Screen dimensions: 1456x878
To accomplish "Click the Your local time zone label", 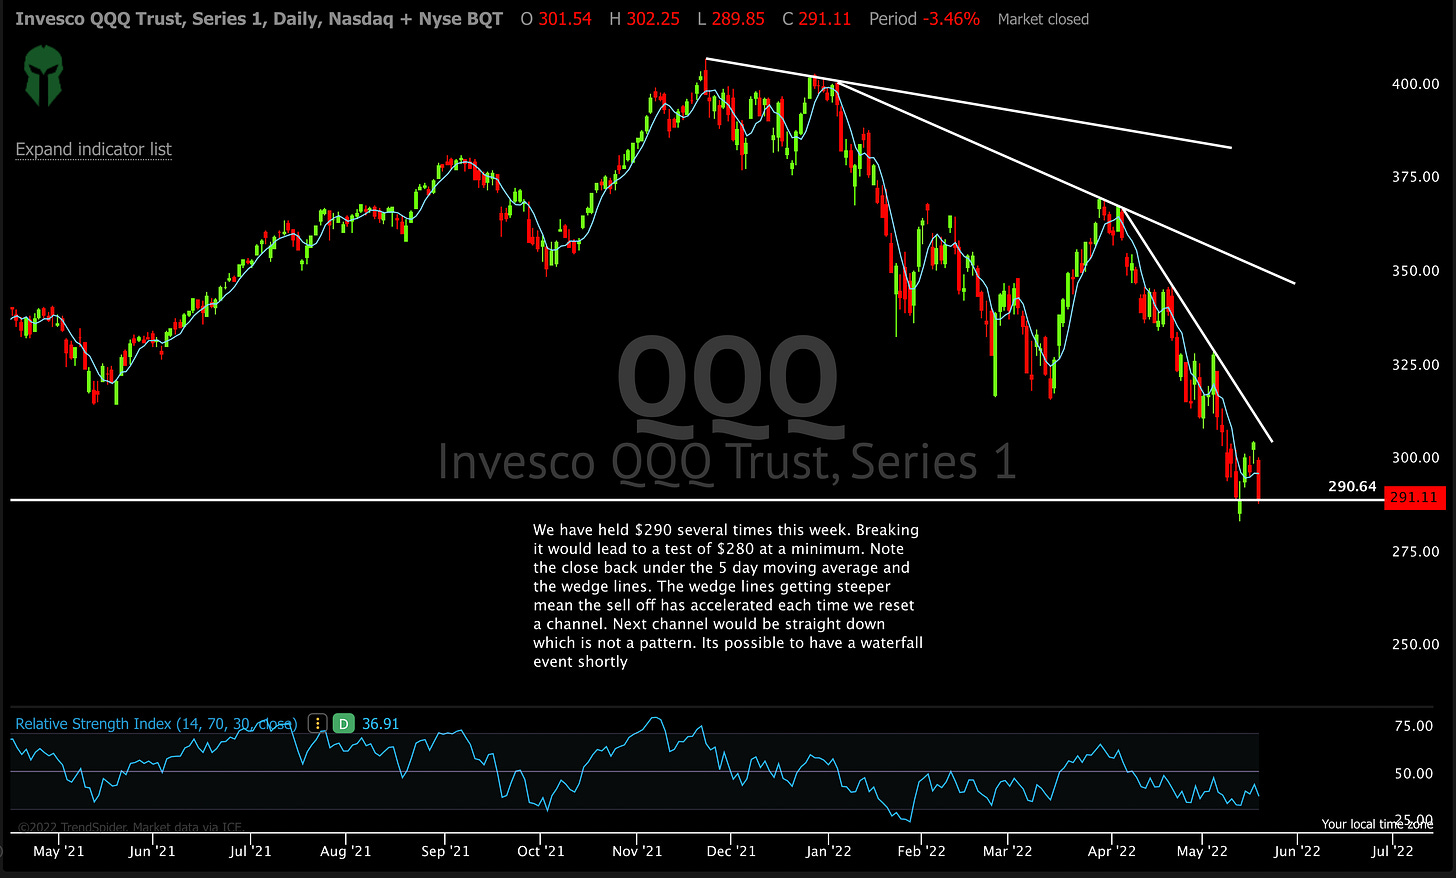I will pos(1377,824).
